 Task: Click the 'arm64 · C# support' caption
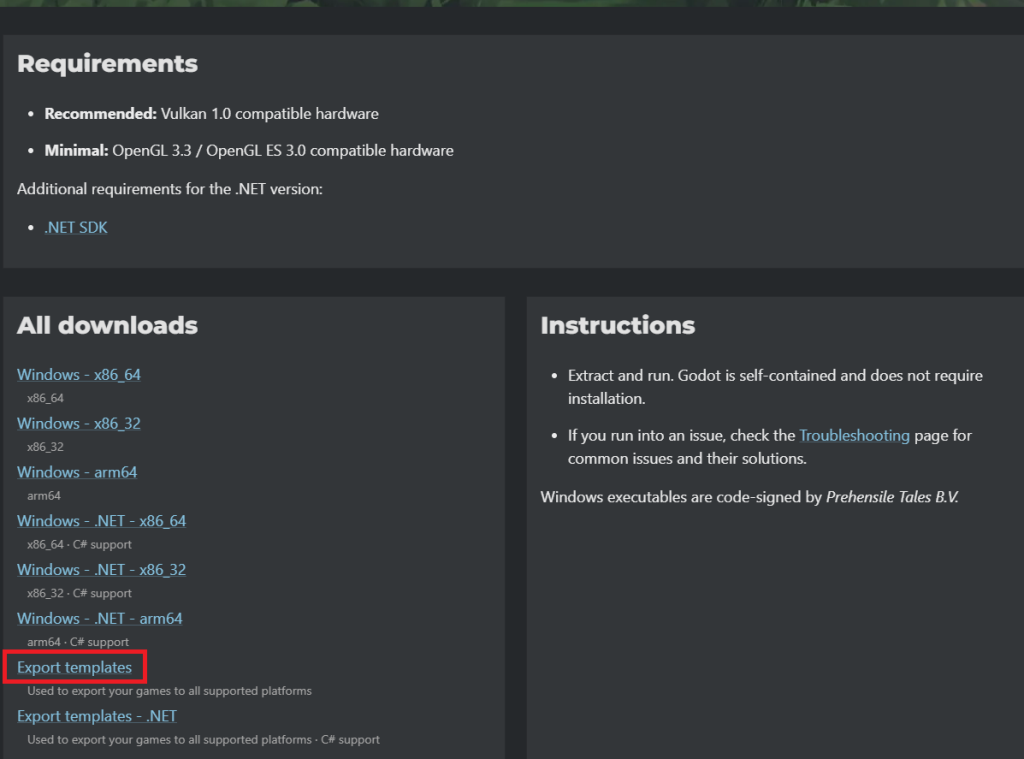click(x=78, y=642)
